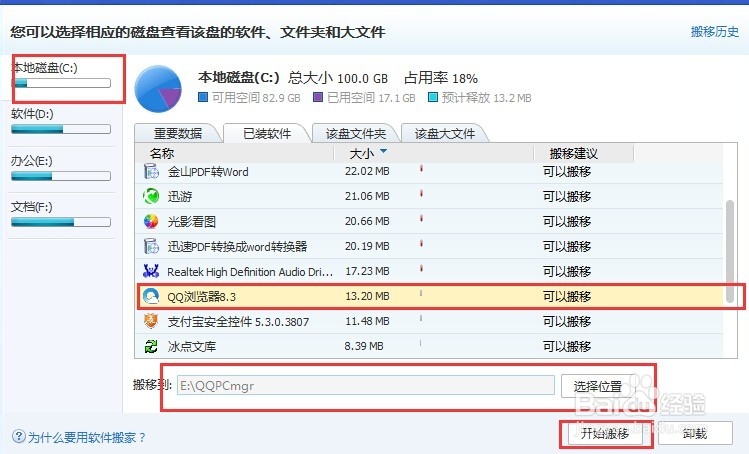Click the 支付宝安全控件 shield icon
The width and height of the screenshot is (749, 454).
tap(151, 321)
